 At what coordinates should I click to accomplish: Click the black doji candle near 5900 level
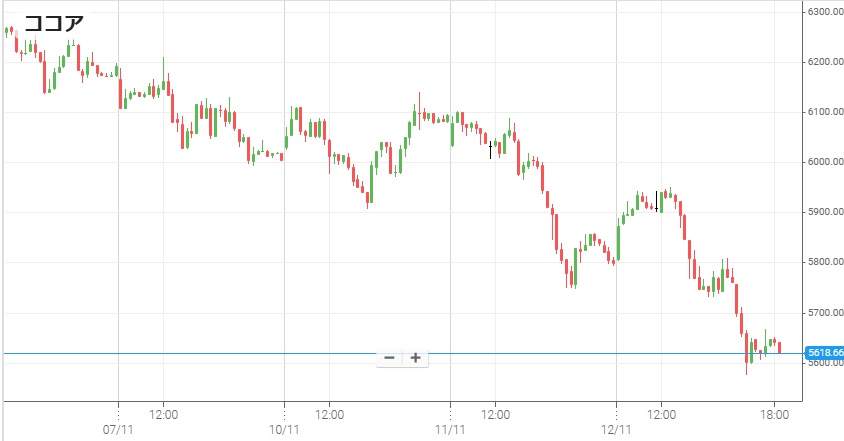click(x=656, y=202)
